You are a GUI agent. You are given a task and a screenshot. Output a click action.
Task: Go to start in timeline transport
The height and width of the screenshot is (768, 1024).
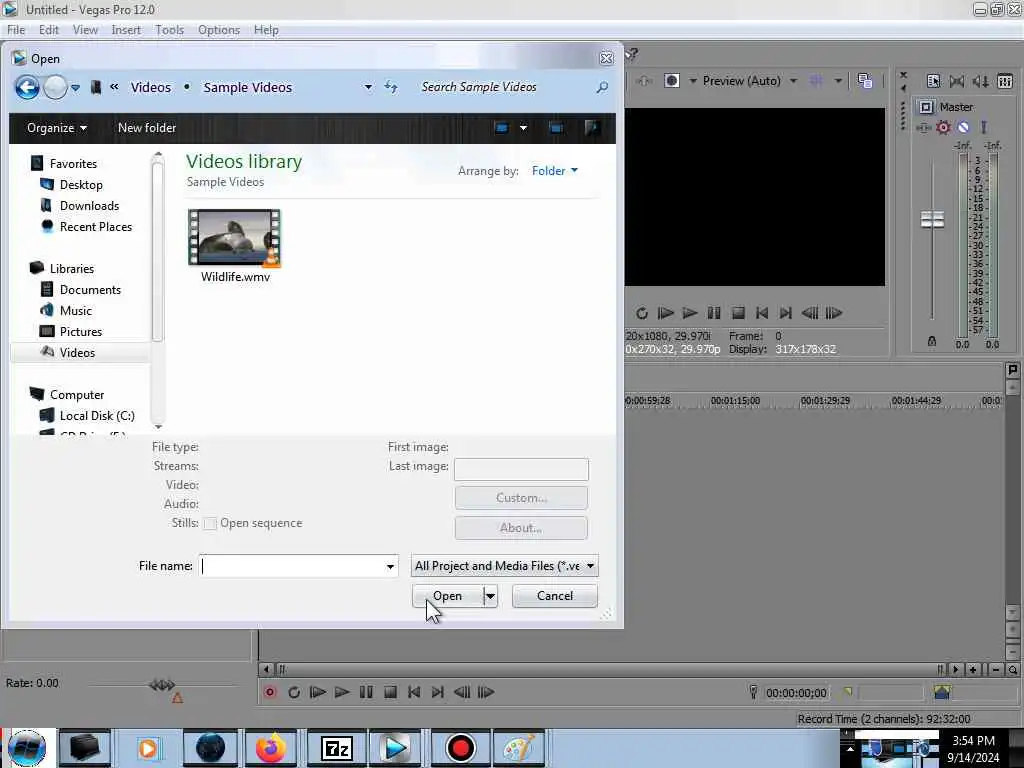[414, 692]
